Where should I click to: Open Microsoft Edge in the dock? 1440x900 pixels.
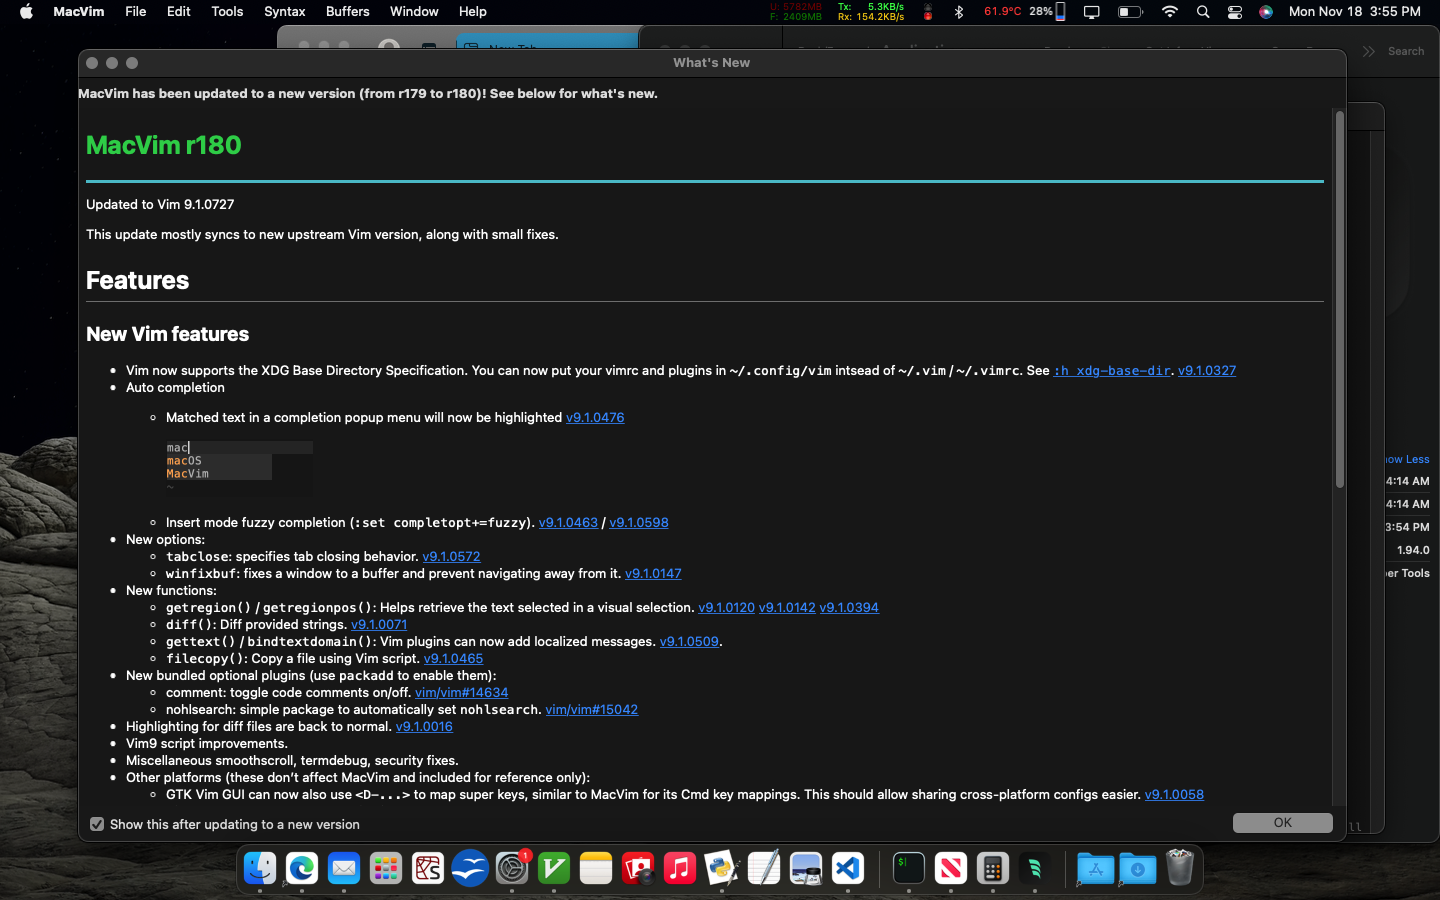[x=302, y=868]
